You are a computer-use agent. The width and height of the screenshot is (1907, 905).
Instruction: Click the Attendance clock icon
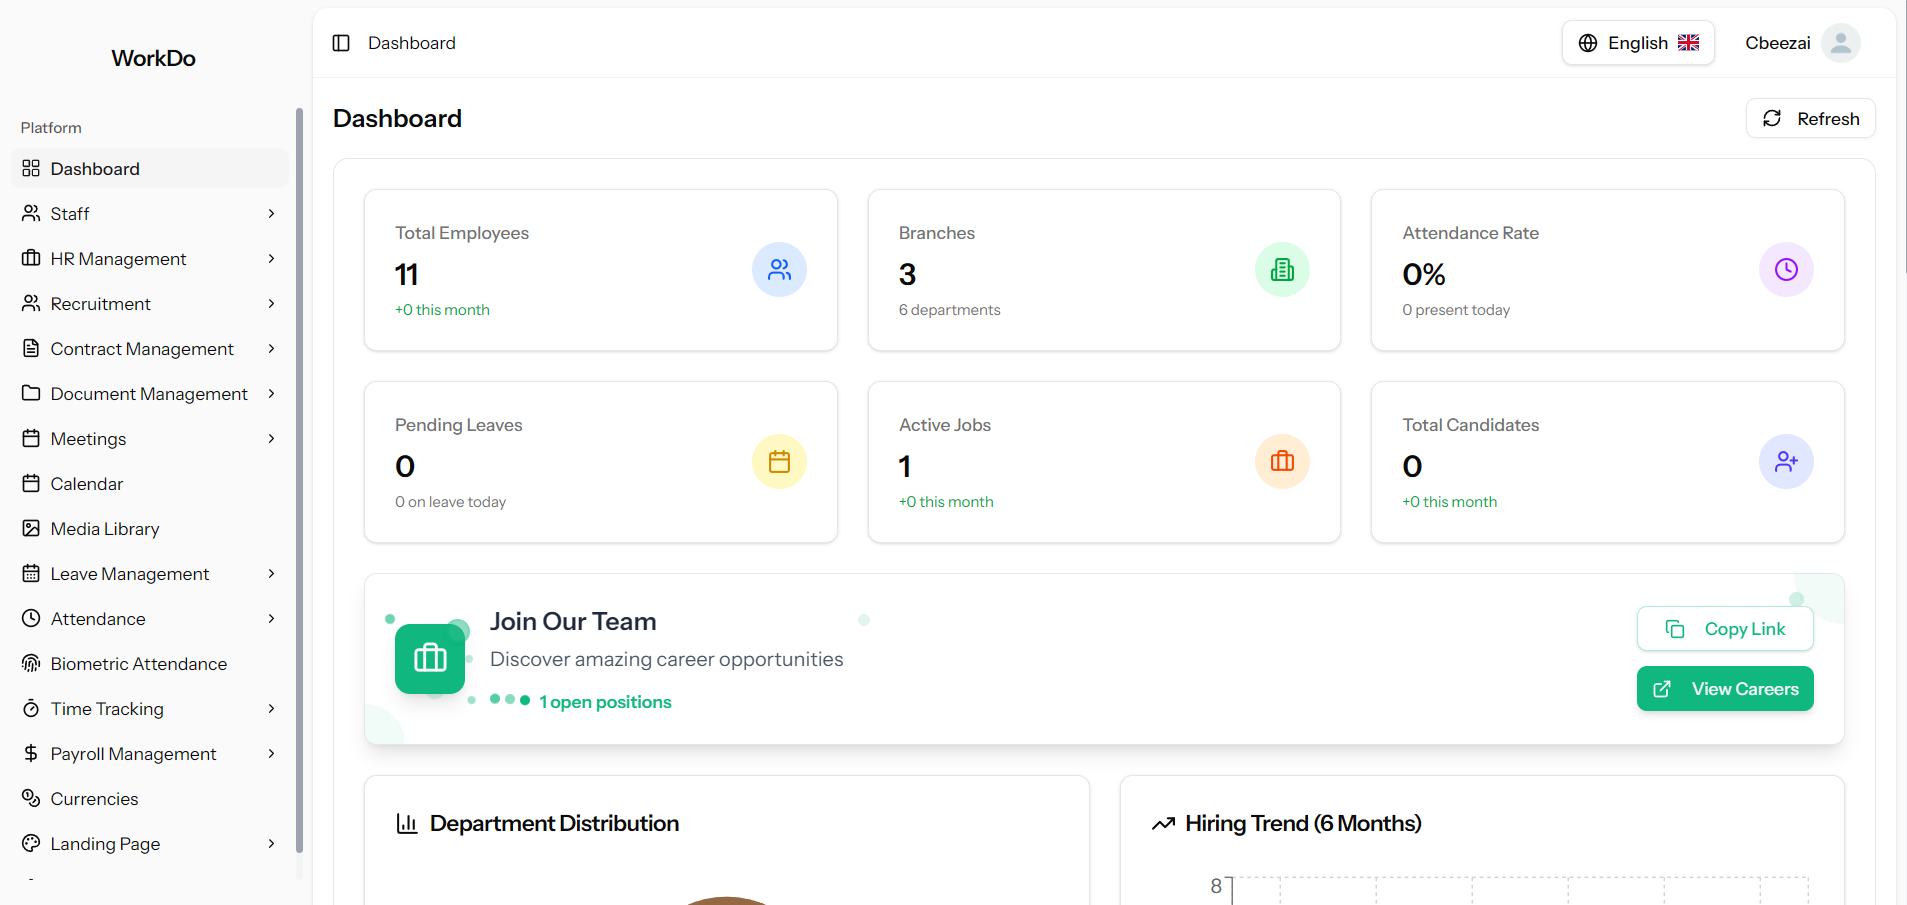click(x=31, y=618)
